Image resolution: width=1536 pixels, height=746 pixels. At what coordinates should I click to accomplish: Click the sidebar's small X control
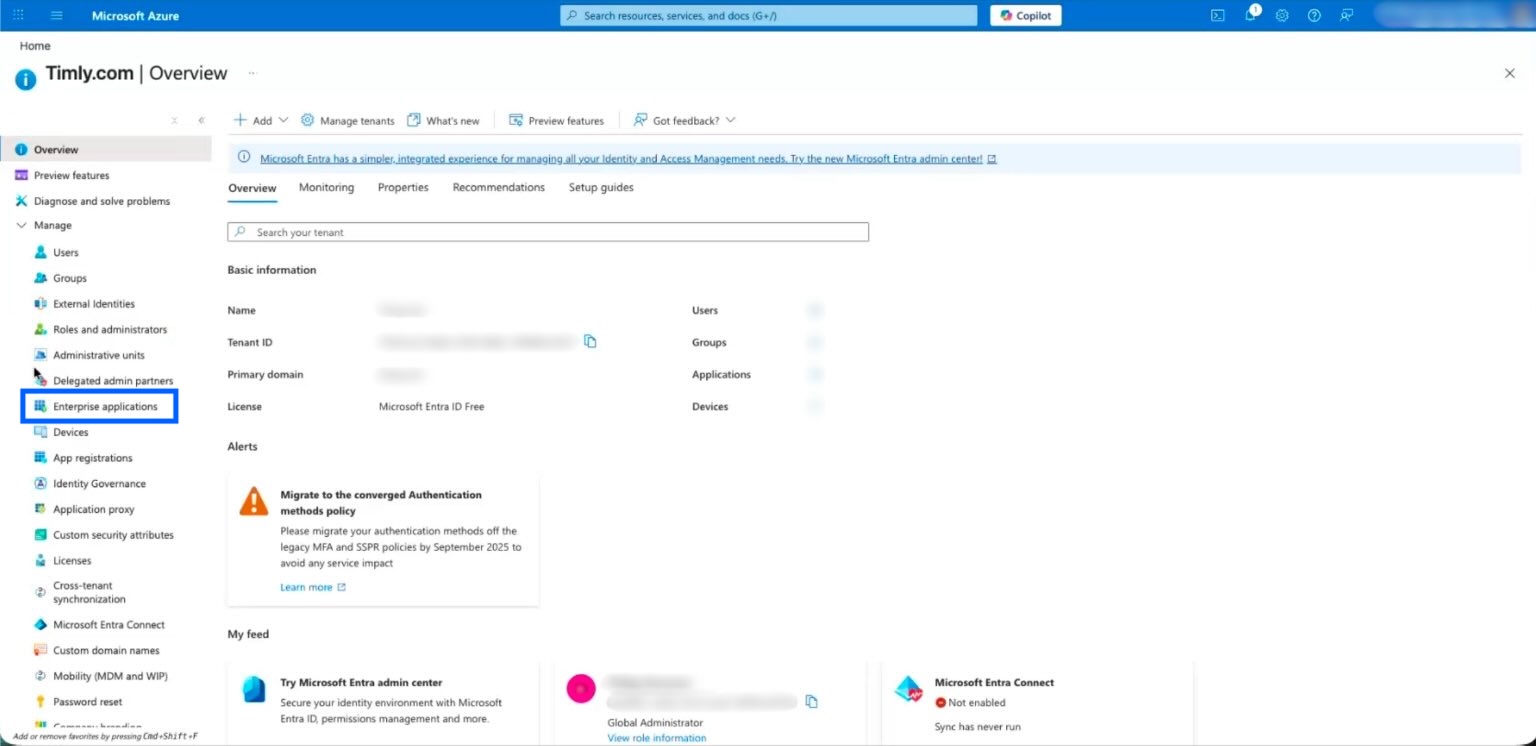[x=175, y=120]
